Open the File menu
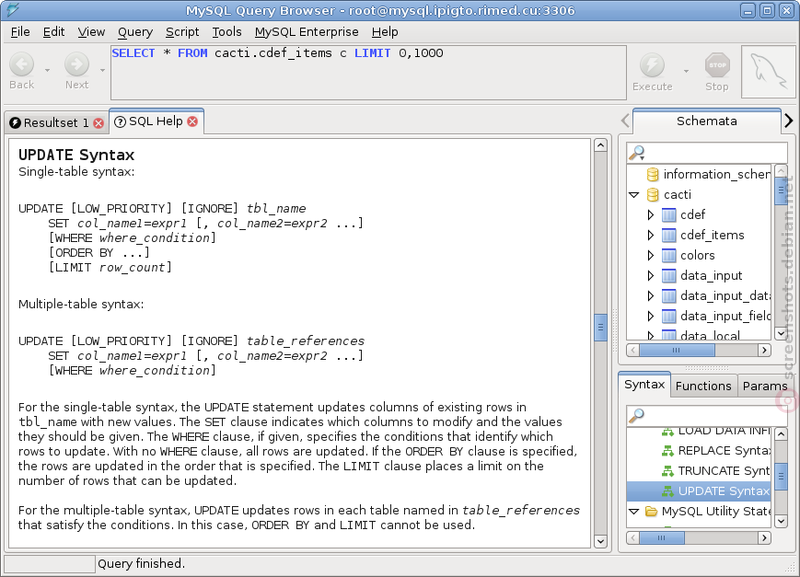Screen dimensions: 800x577 (x=20, y=32)
